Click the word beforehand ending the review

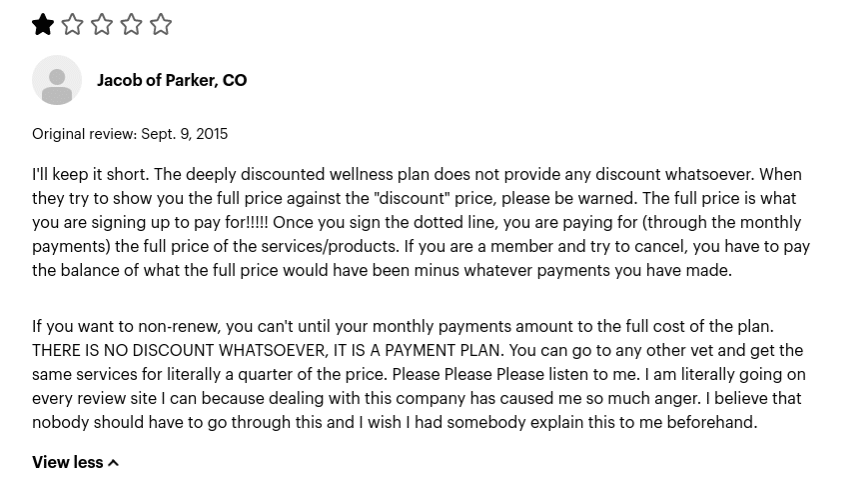[712, 422]
